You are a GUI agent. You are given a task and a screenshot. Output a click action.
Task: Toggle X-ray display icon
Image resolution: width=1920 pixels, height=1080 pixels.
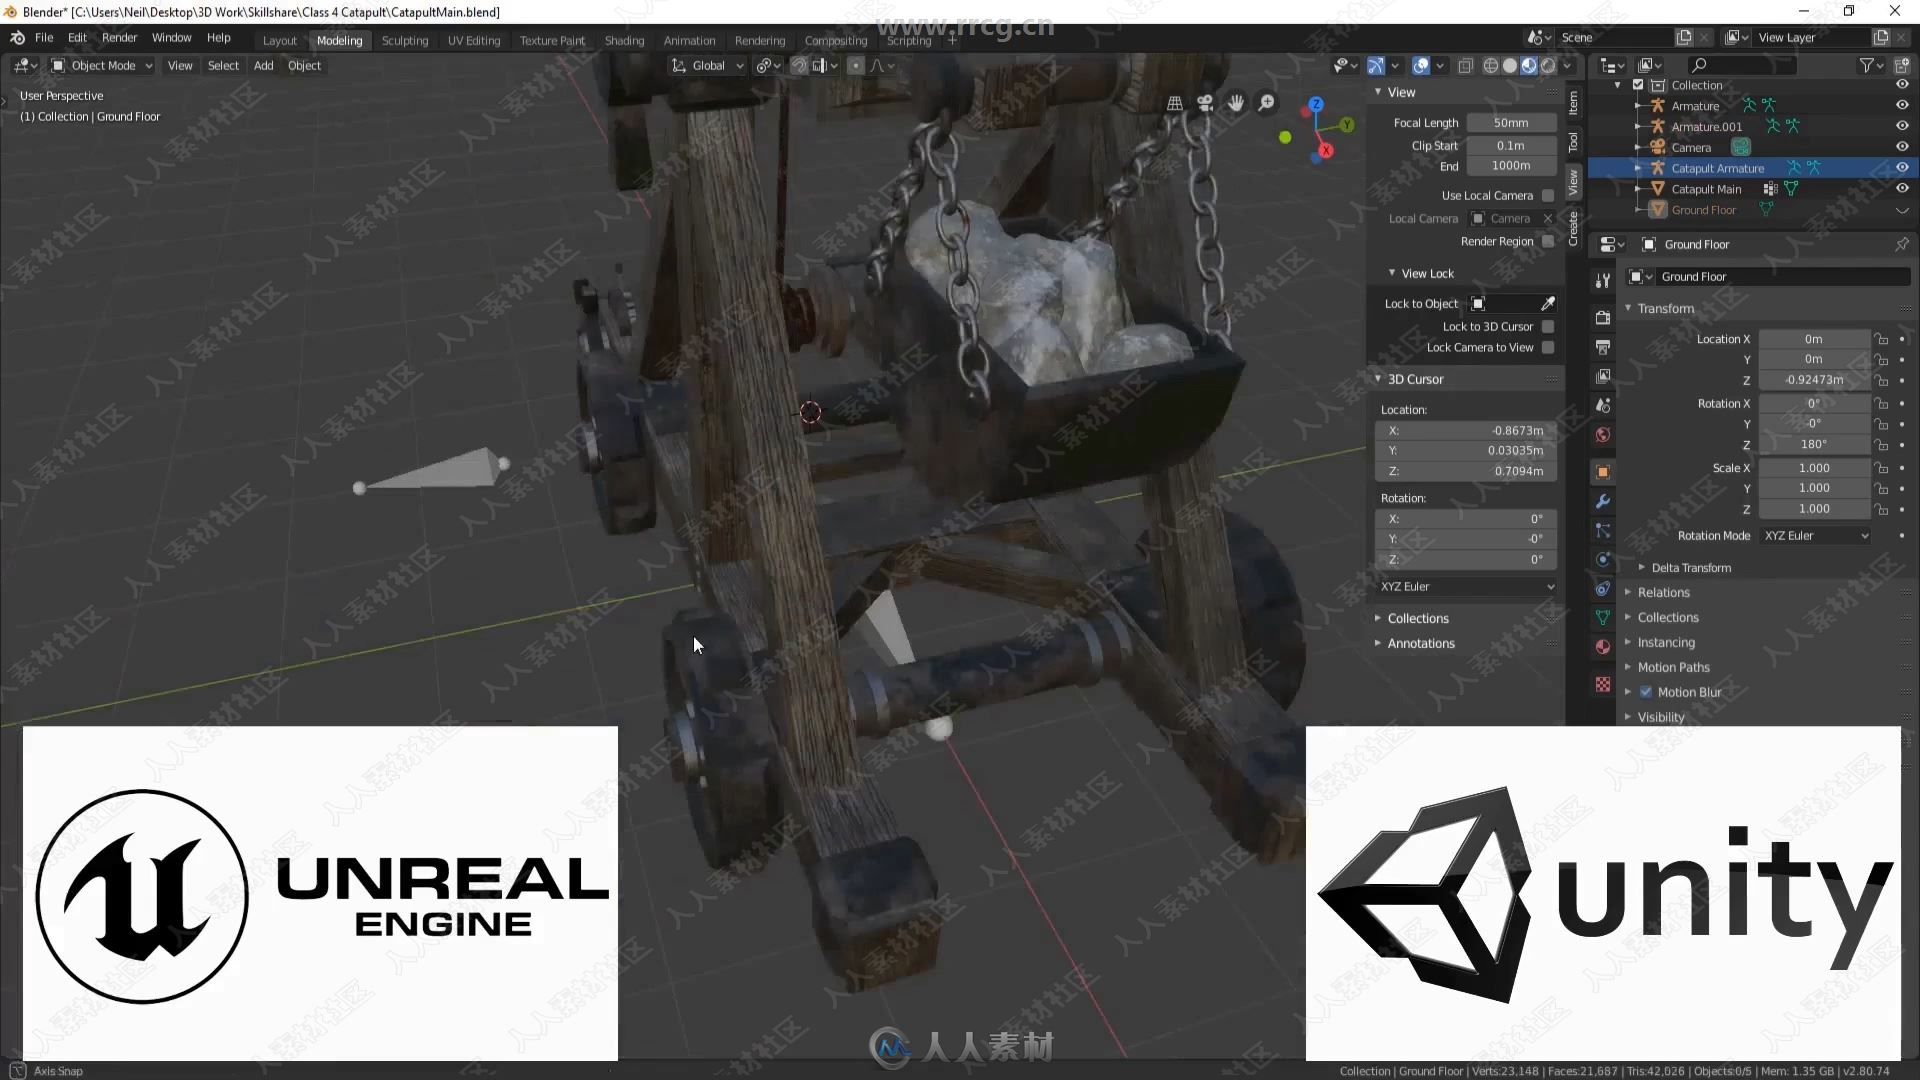[1465, 66]
